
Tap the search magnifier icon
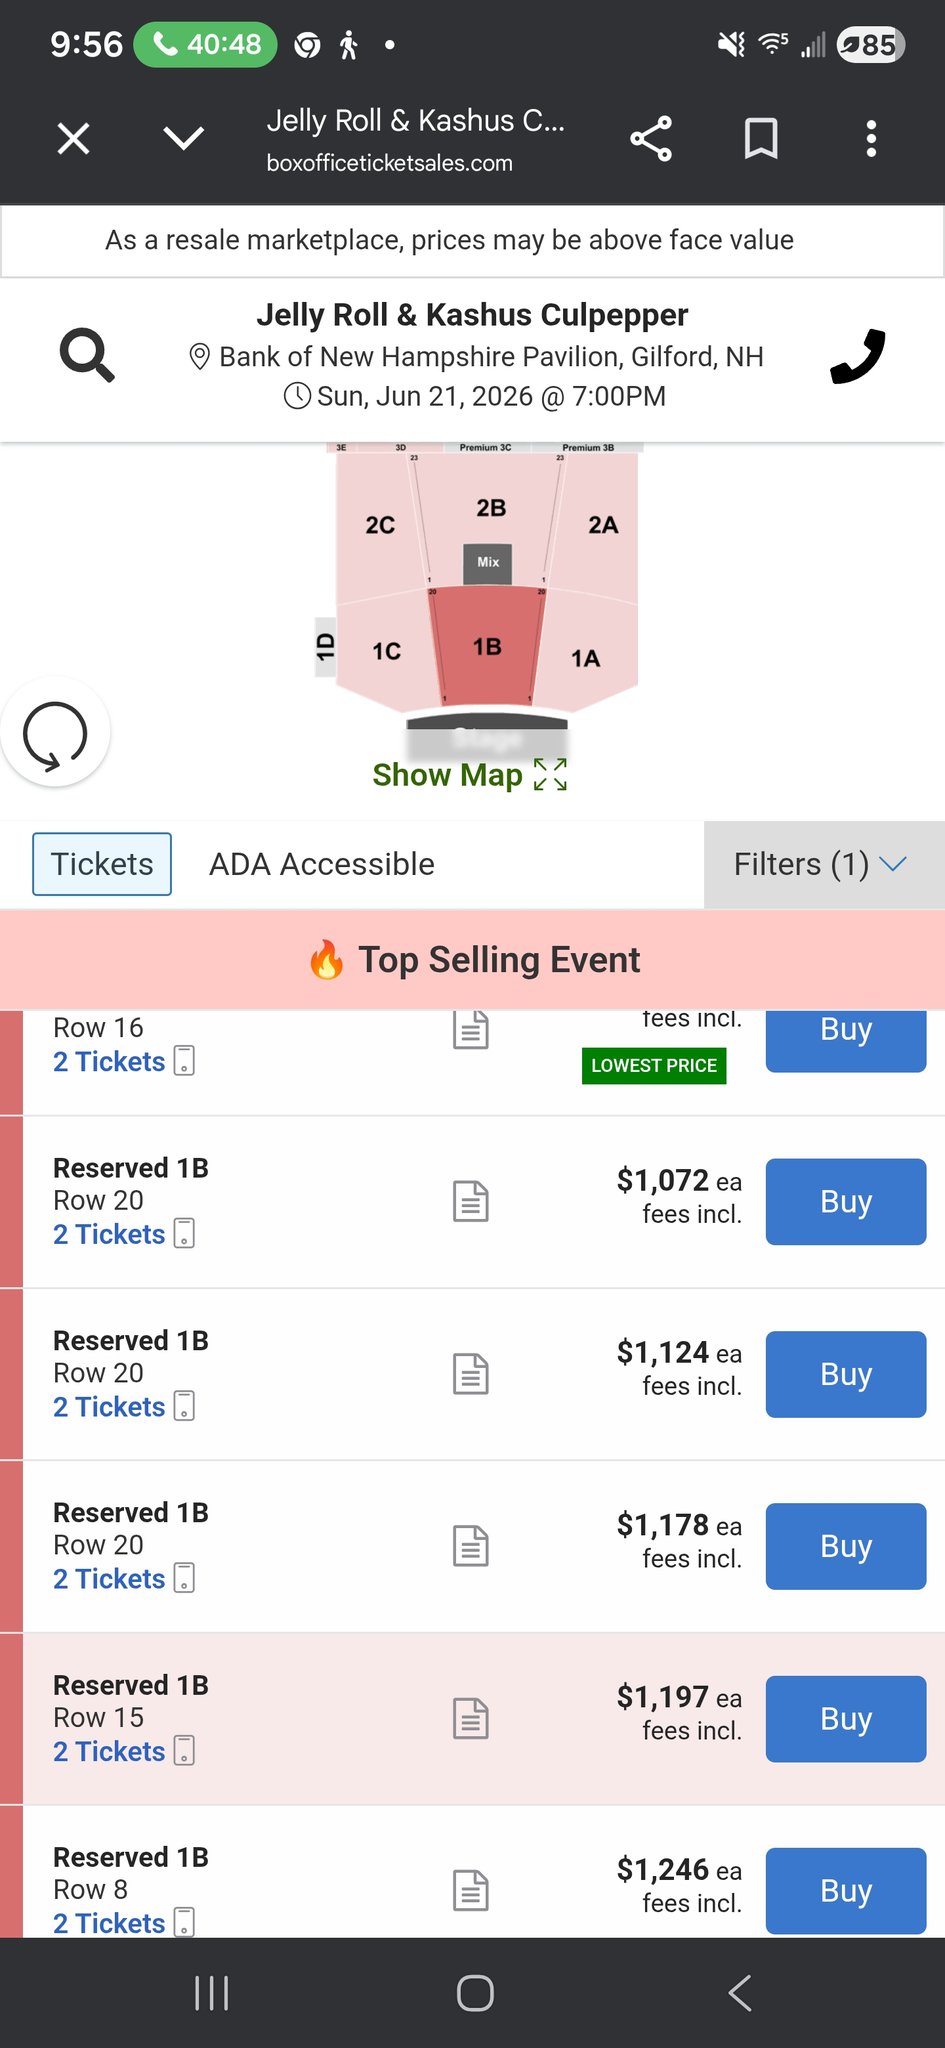[87, 355]
